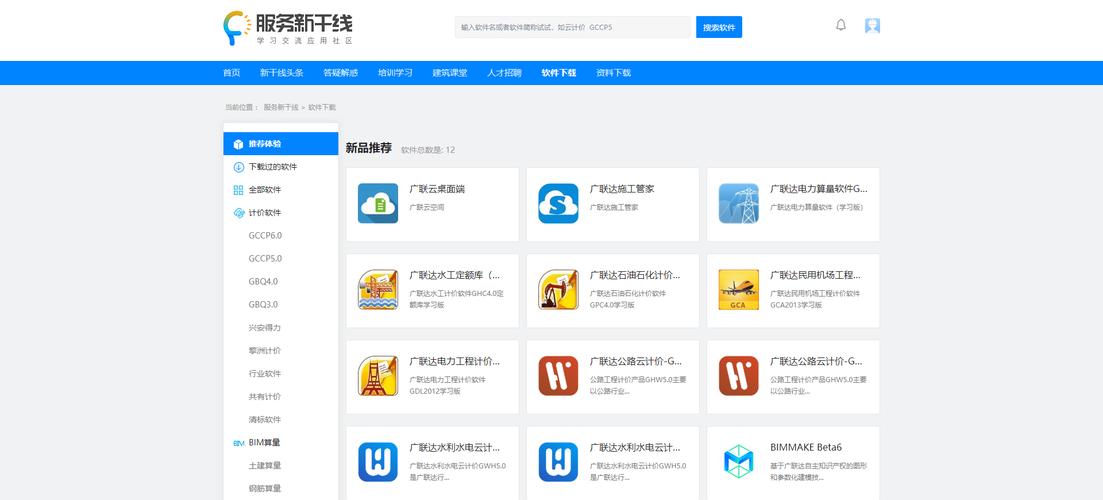Select GCCP5.0 in the sidebar

[265, 258]
